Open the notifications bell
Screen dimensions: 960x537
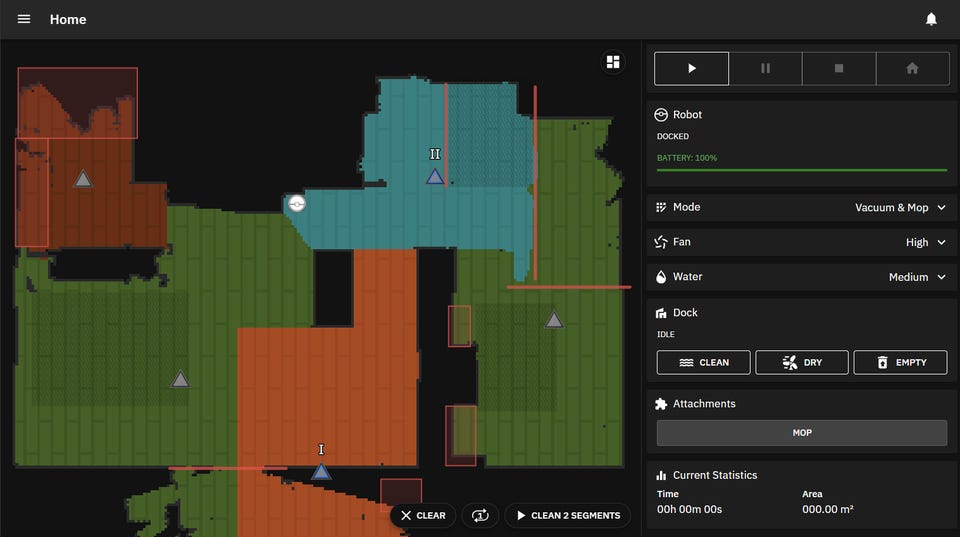[x=931, y=19]
